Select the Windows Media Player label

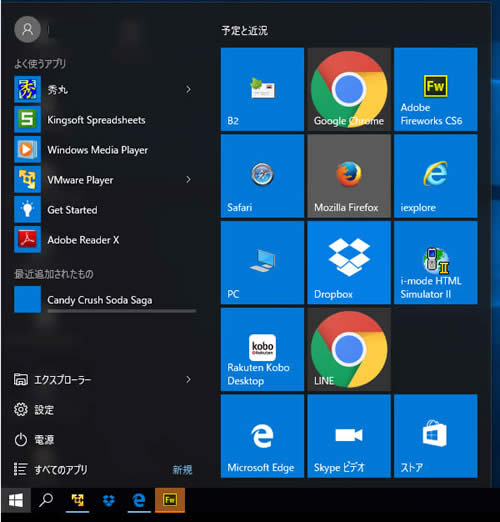tap(97, 150)
